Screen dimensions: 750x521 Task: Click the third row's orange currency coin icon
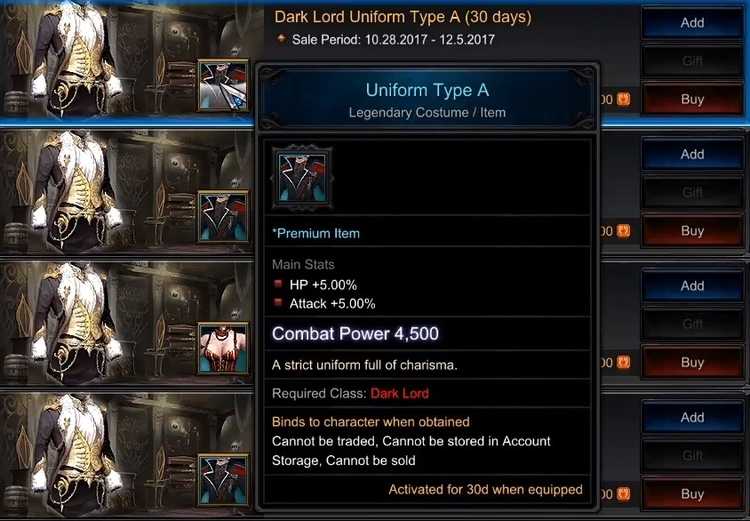pos(623,362)
